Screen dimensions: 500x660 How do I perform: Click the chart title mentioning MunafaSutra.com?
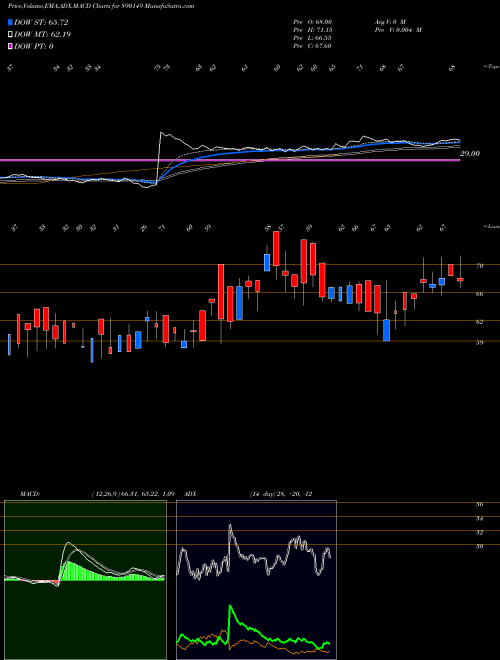point(101,7)
